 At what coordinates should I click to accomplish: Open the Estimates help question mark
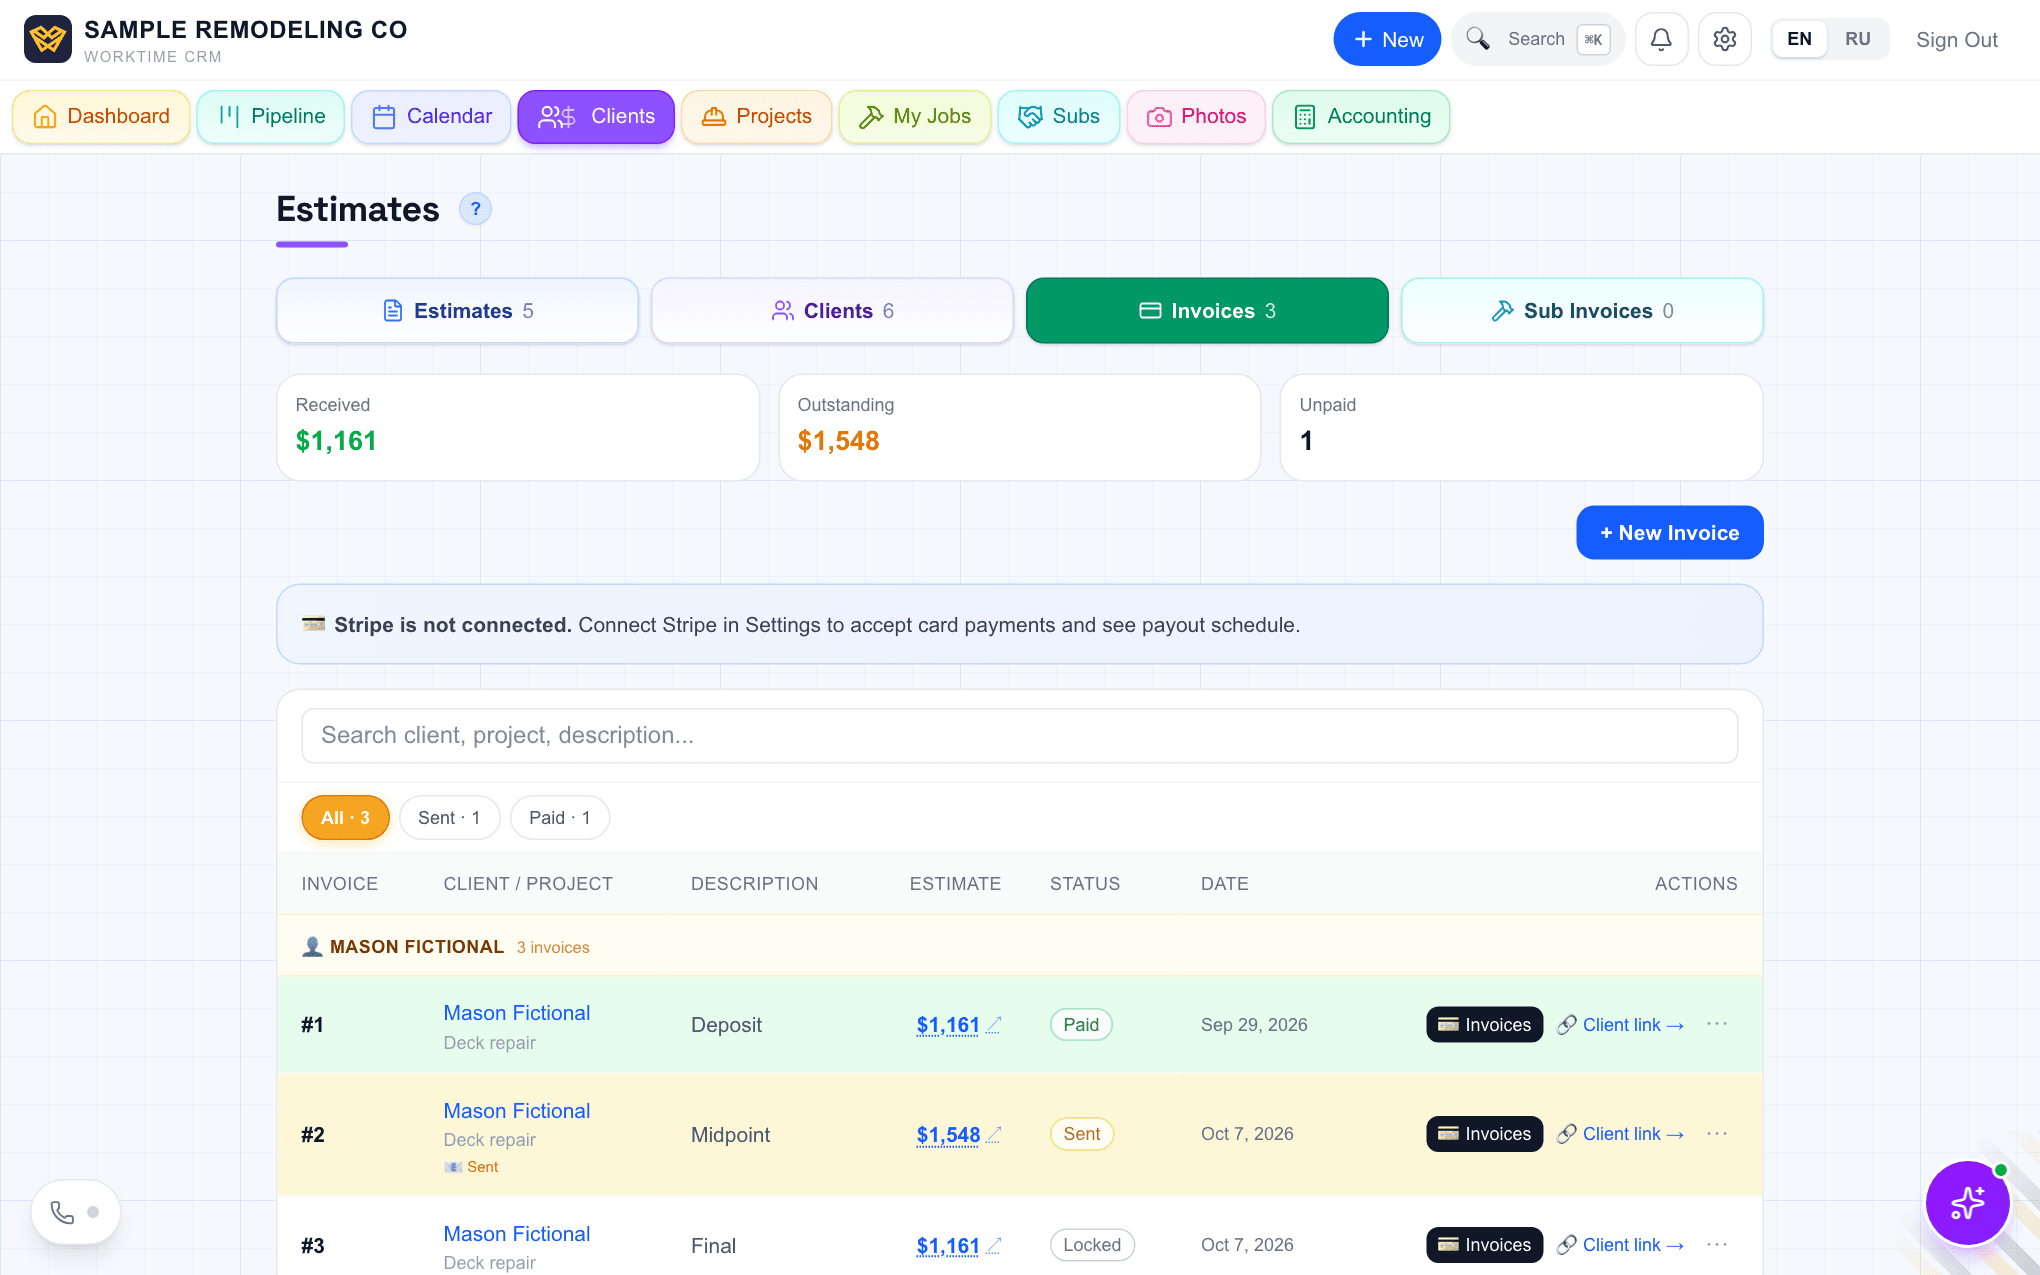pos(475,209)
